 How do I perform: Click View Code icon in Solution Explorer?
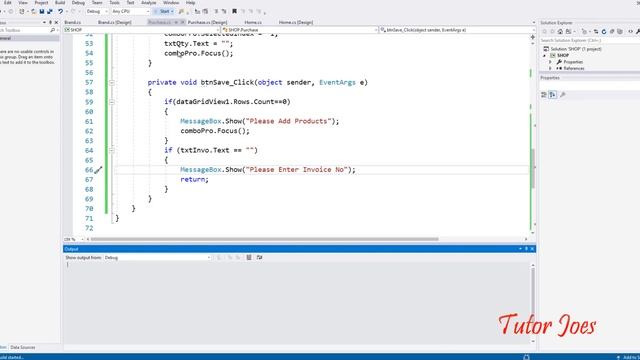pyautogui.click(x=630, y=31)
